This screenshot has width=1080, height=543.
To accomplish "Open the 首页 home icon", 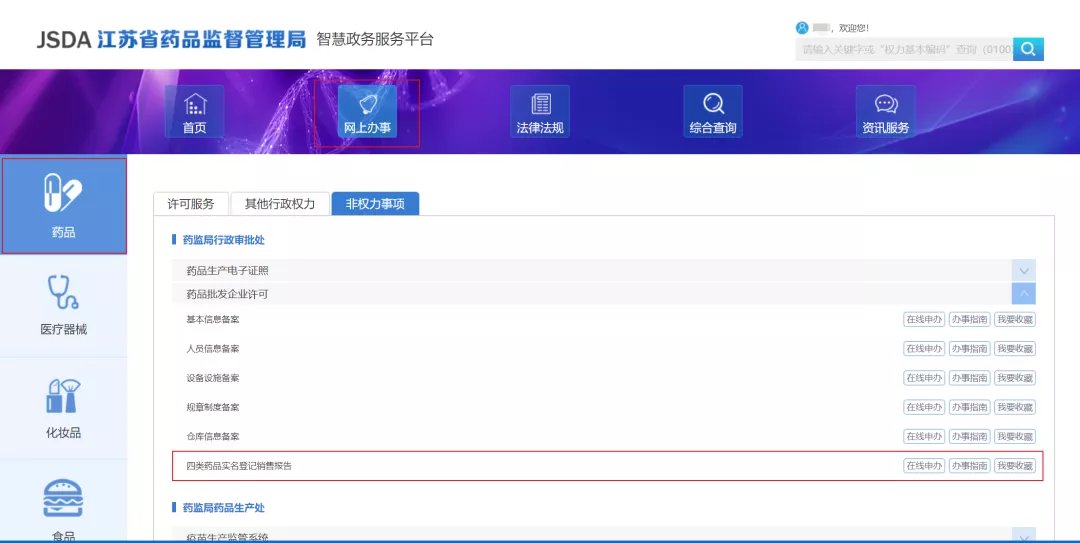I will pyautogui.click(x=194, y=112).
